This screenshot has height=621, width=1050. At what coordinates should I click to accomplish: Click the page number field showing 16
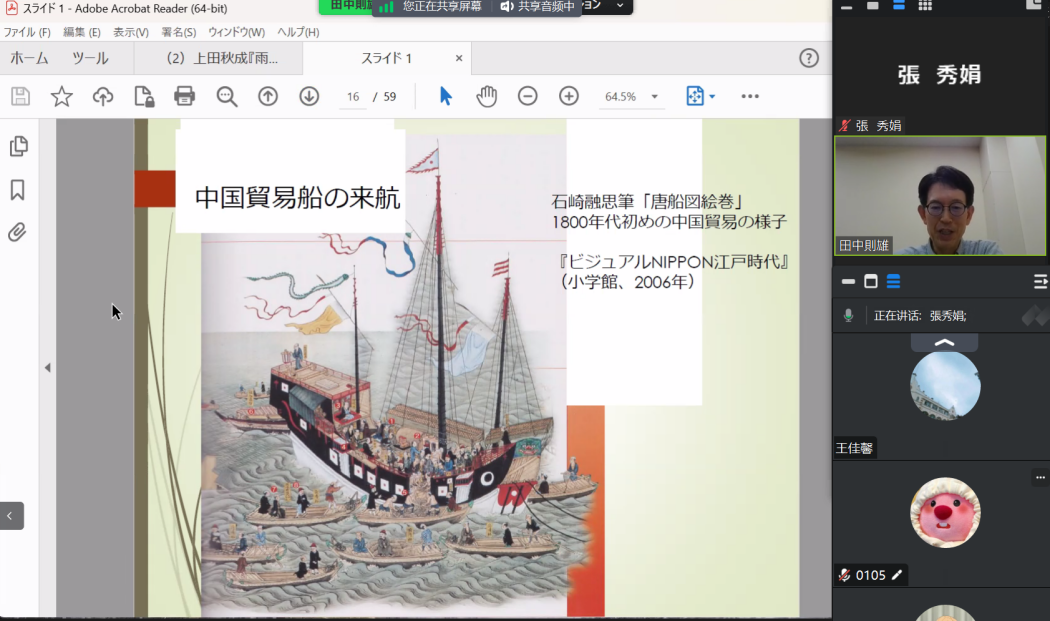pyautogui.click(x=353, y=96)
